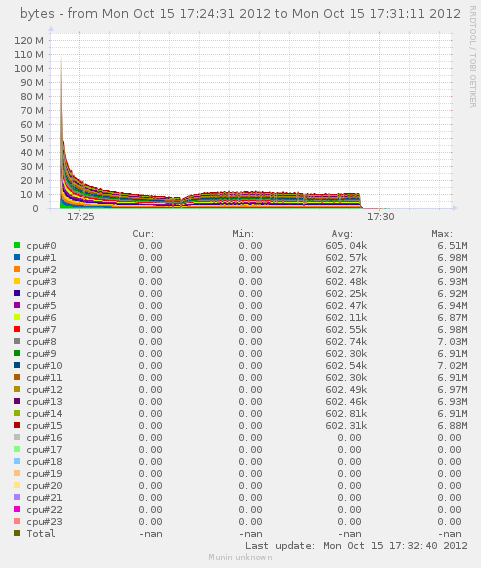Select the cpu#10 legend label
Viewport: 481px width, 568px height.
[44, 366]
